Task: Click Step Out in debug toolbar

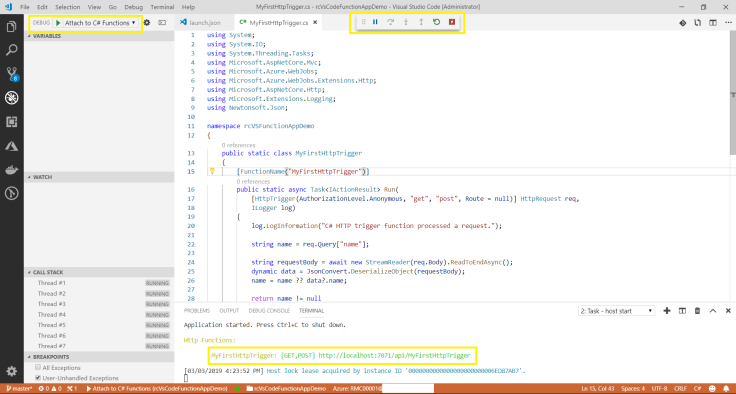Action: coord(421,22)
